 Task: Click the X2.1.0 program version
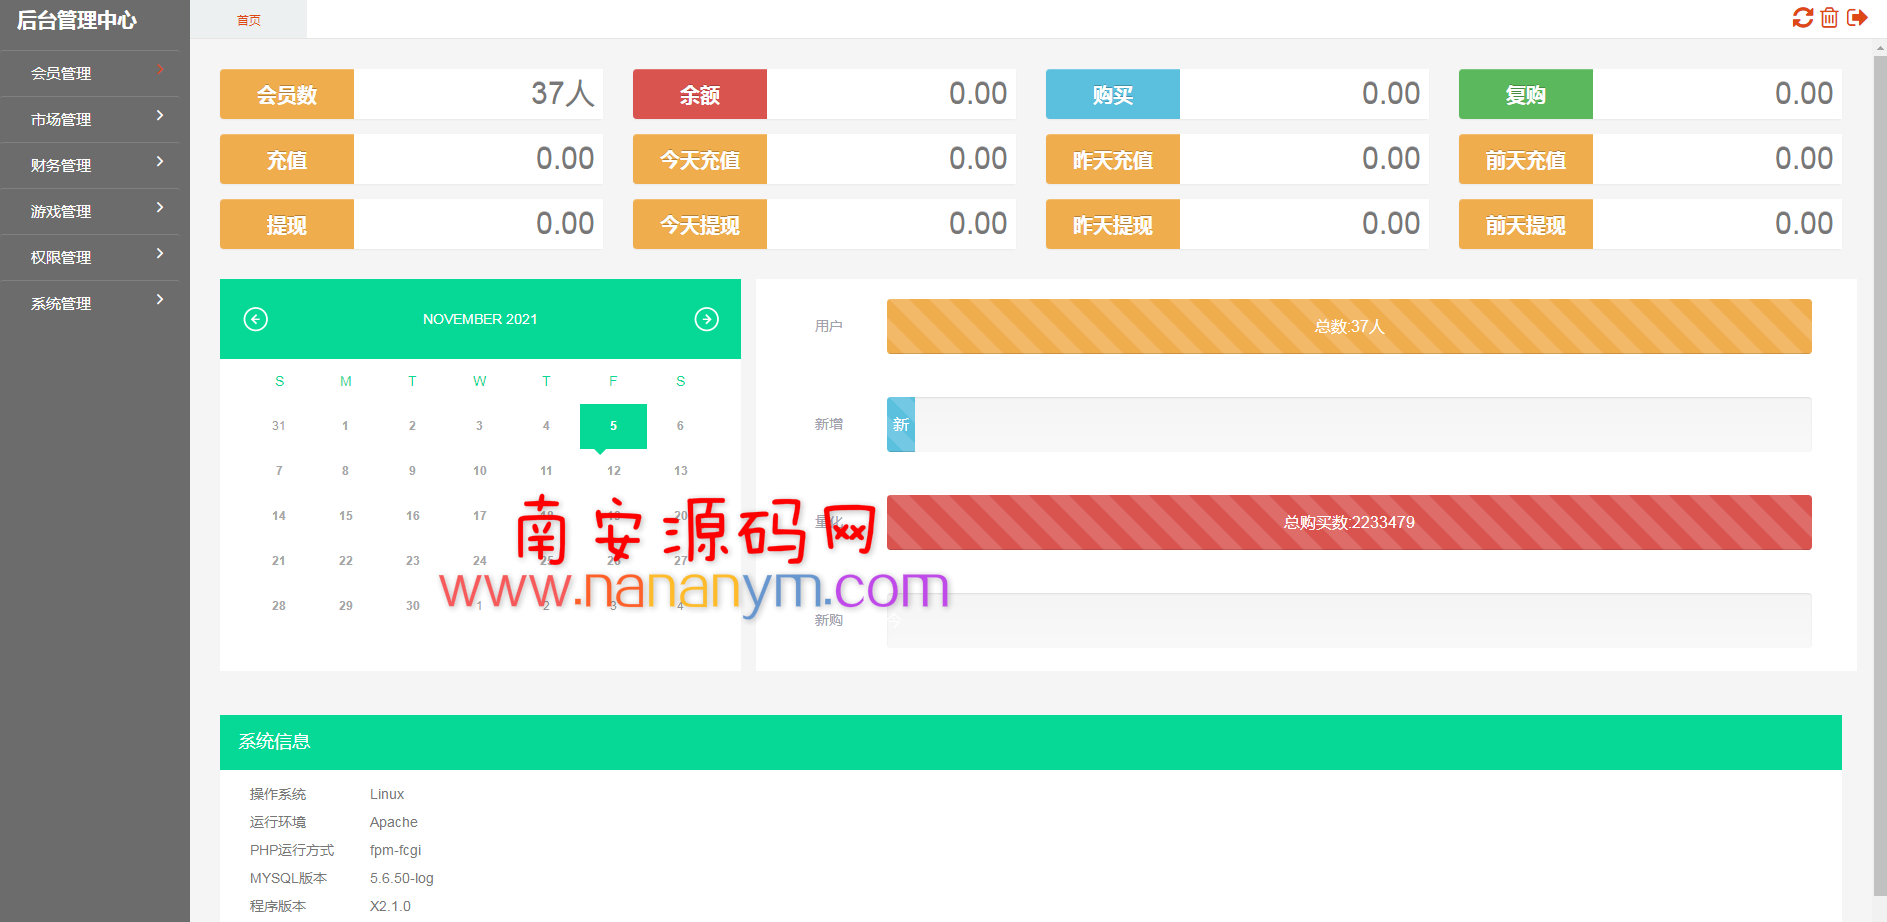(390, 906)
